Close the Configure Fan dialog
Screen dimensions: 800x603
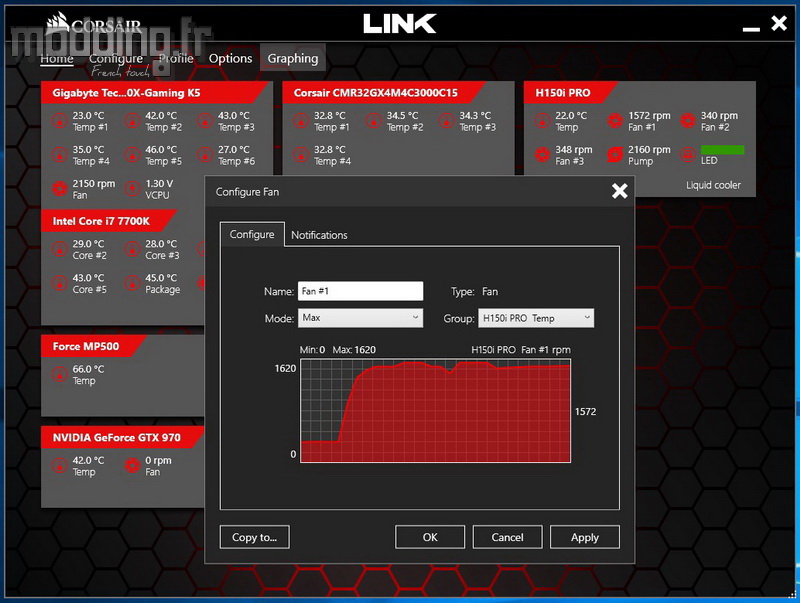619,191
